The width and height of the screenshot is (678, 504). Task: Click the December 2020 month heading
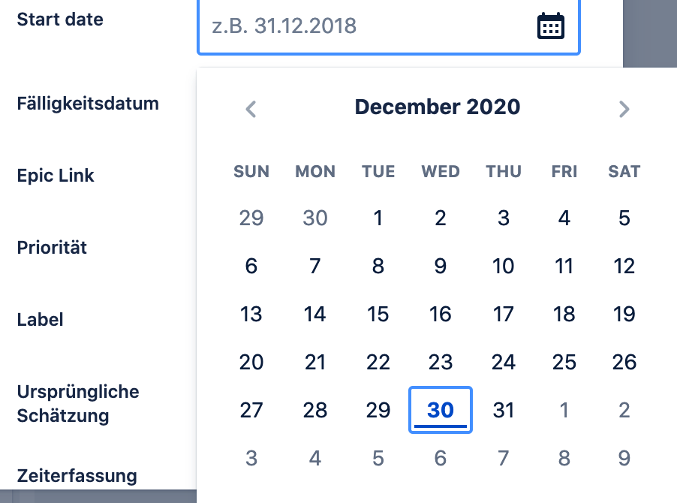pyautogui.click(x=437, y=107)
